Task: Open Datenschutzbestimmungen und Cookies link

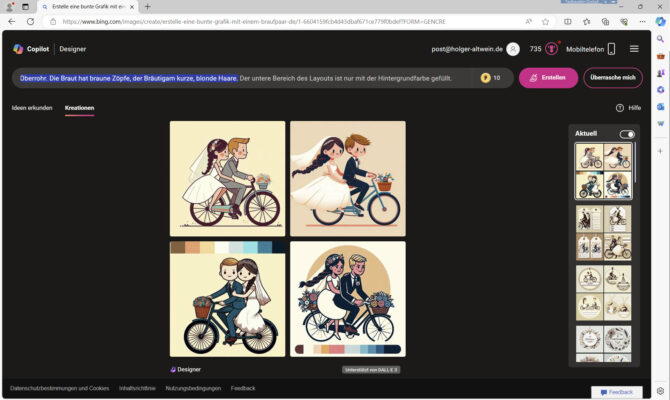Action: (59, 388)
